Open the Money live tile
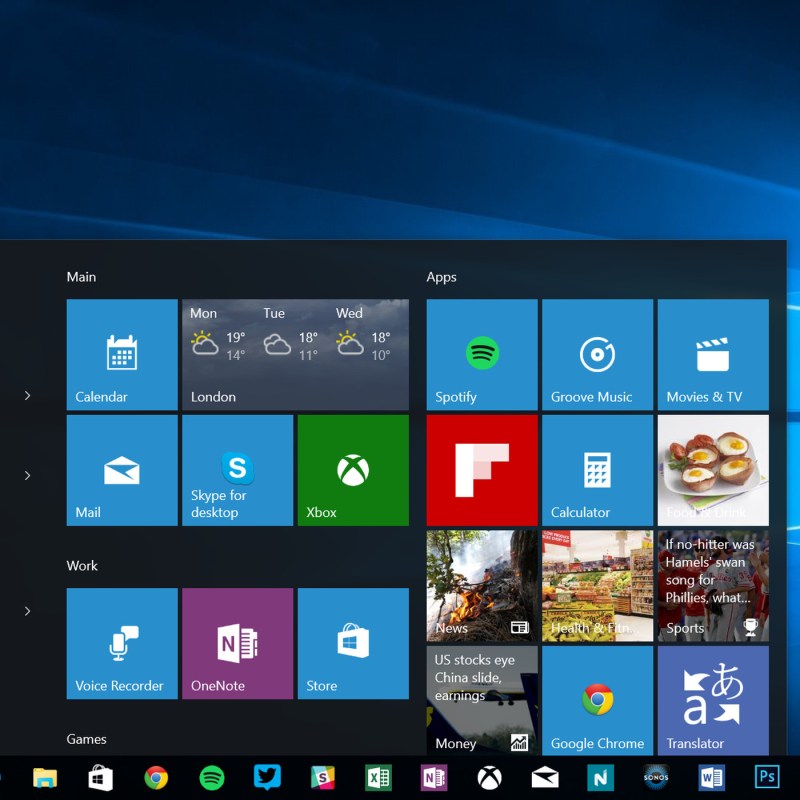 [x=482, y=701]
